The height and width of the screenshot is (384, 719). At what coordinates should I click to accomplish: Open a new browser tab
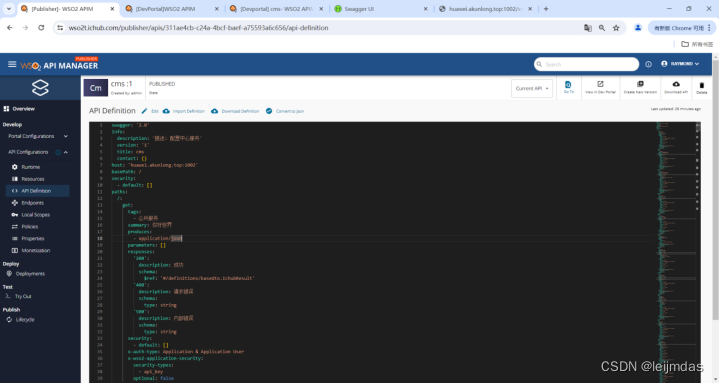[546, 9]
